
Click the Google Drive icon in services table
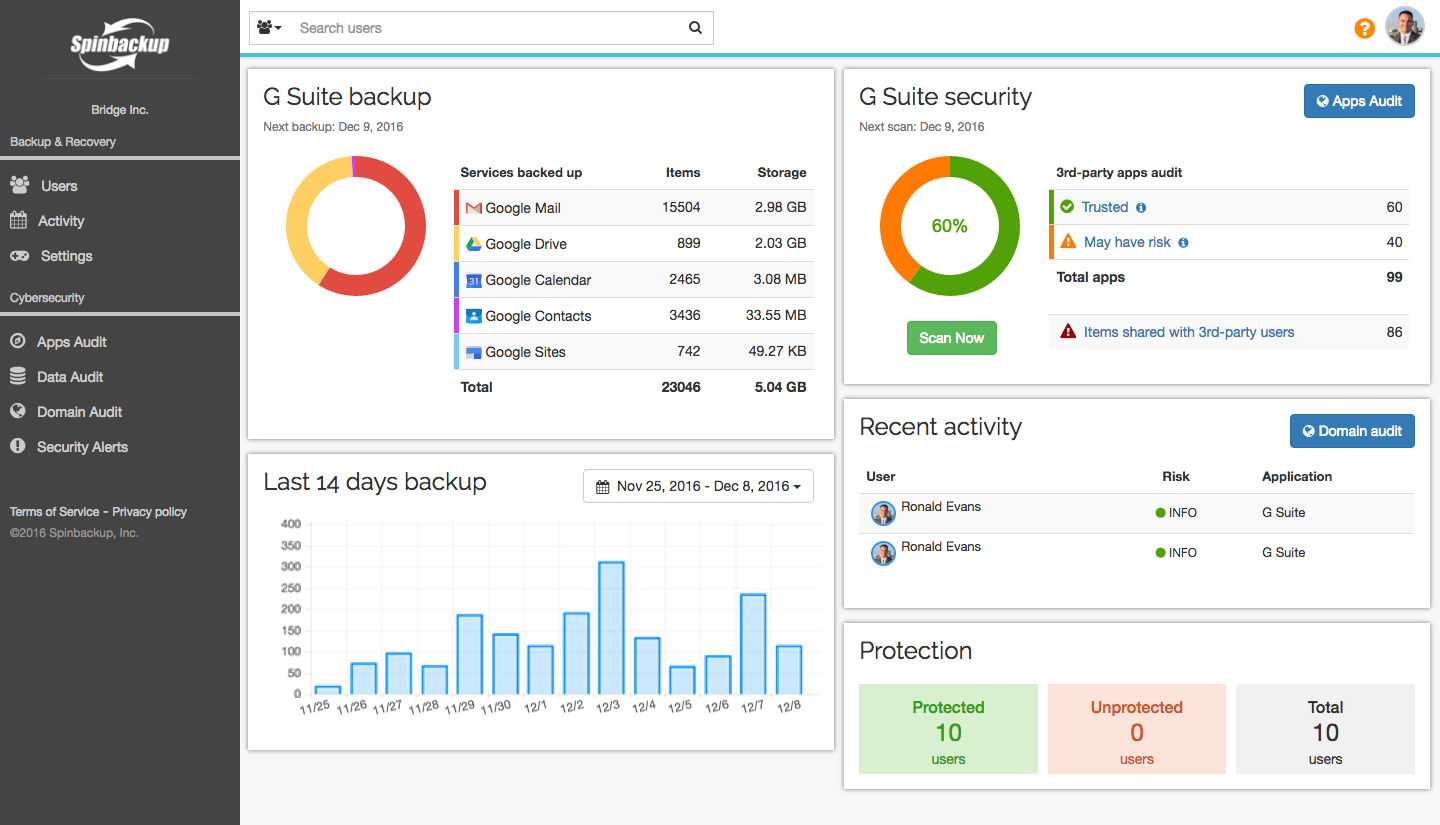474,244
